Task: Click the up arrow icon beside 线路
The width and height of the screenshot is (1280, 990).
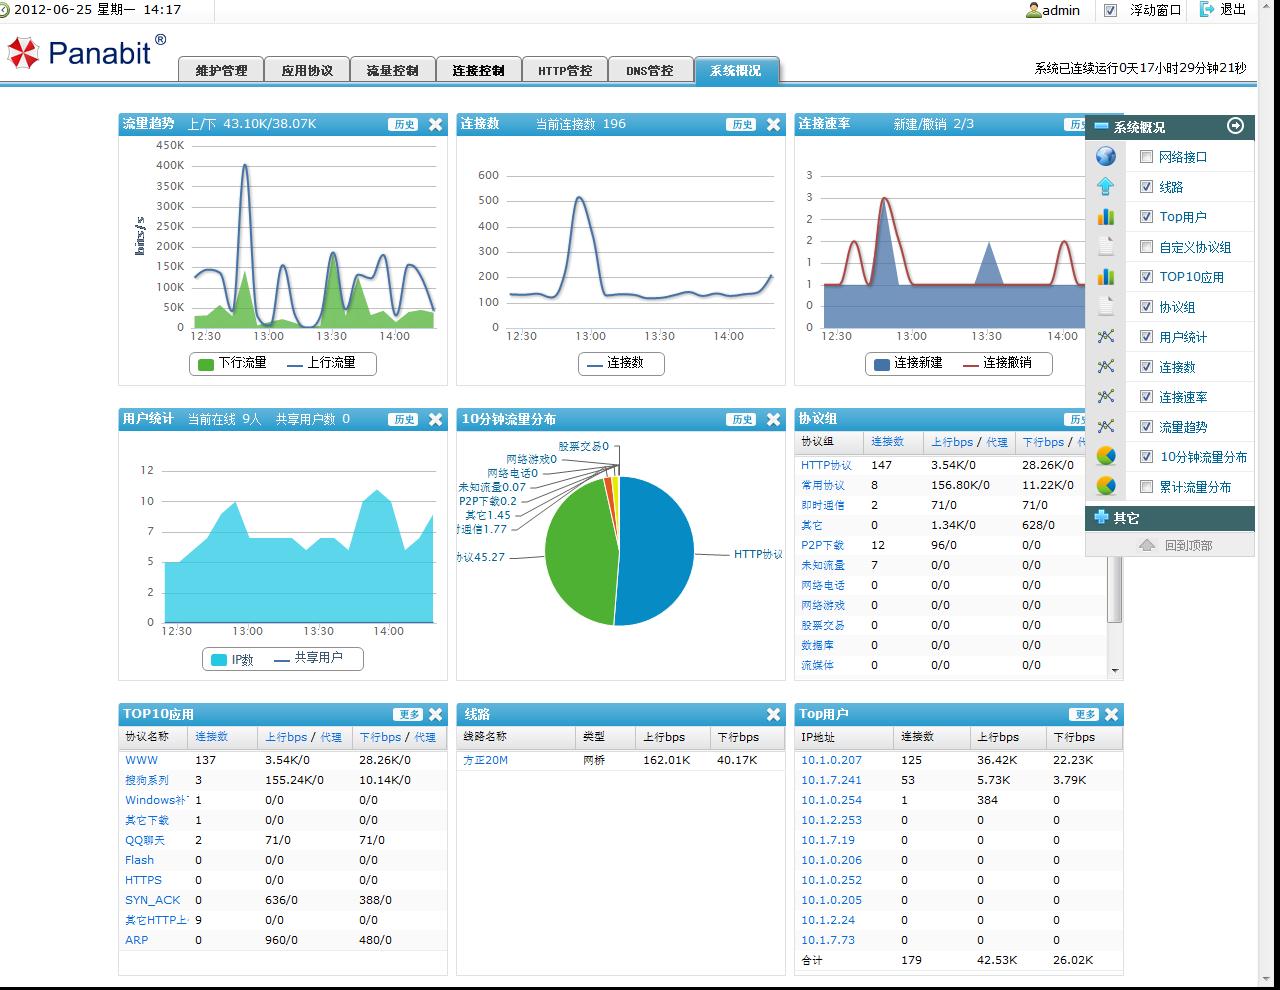Action: [x=1106, y=186]
